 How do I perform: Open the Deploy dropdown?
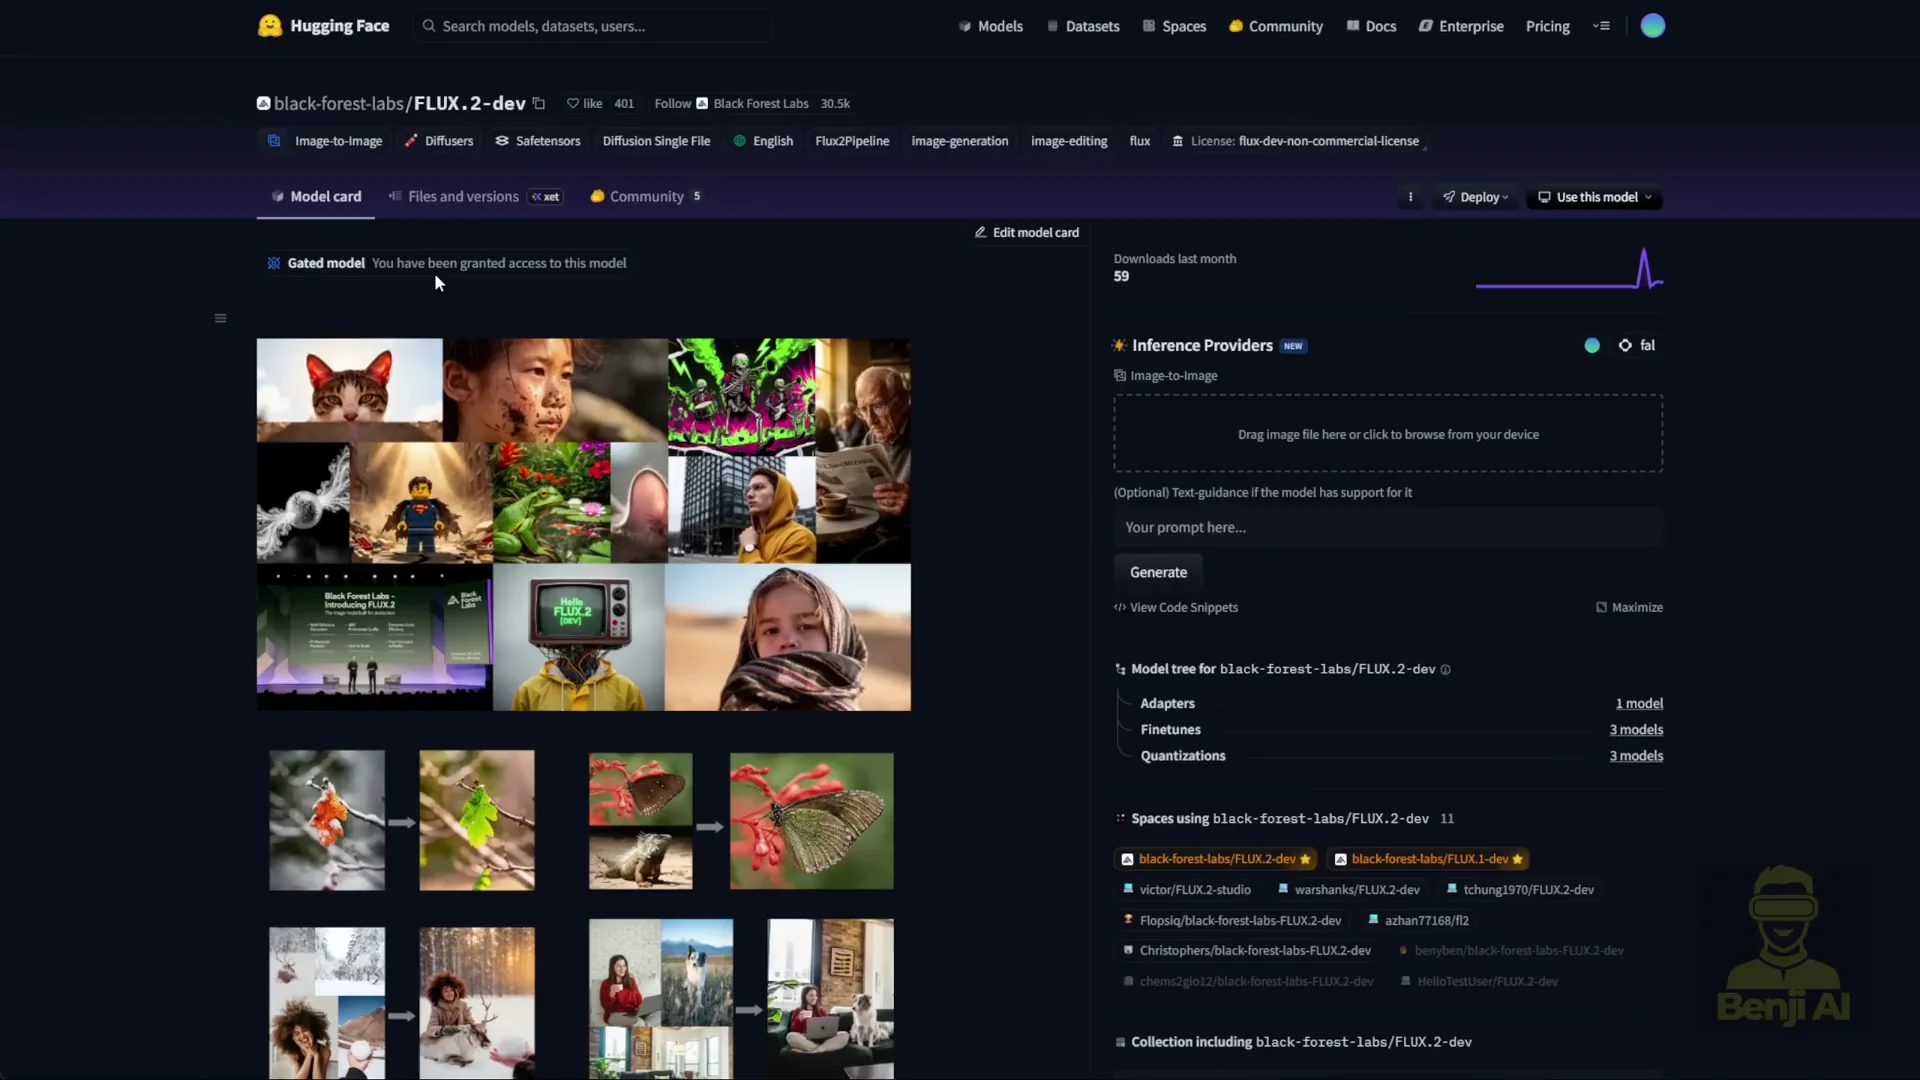pyautogui.click(x=1475, y=197)
